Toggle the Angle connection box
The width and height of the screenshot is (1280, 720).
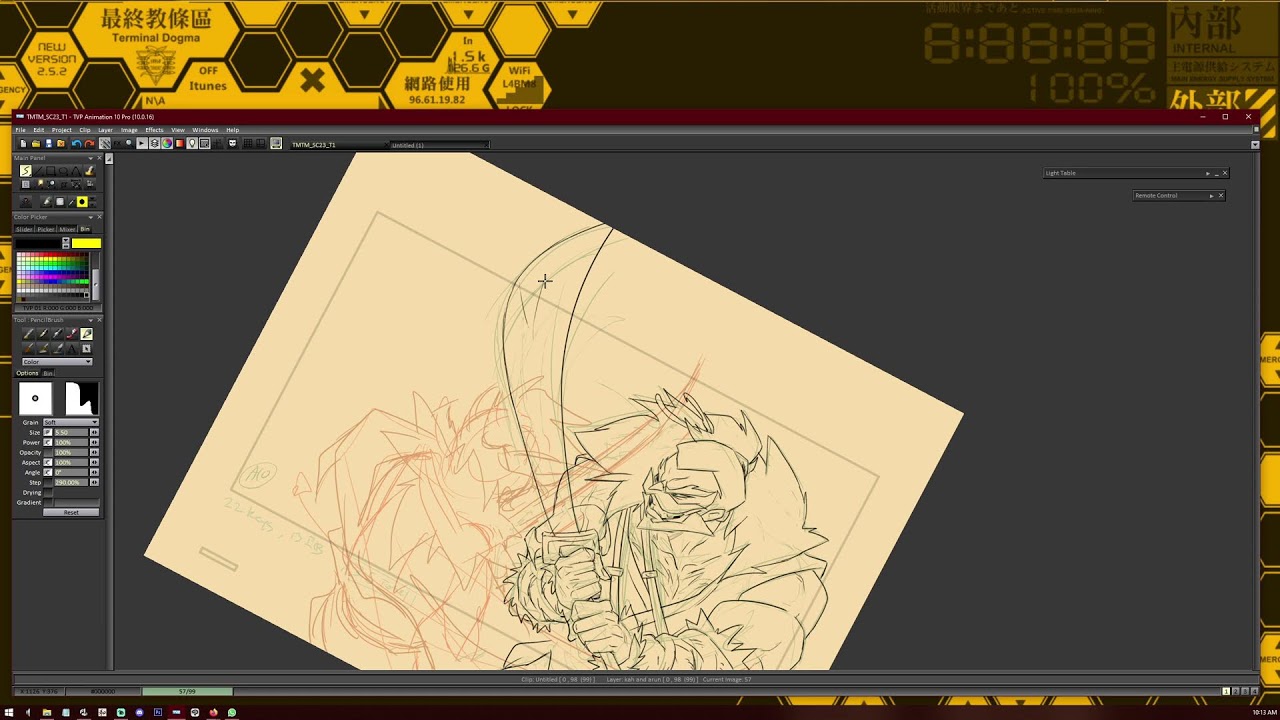[47, 472]
